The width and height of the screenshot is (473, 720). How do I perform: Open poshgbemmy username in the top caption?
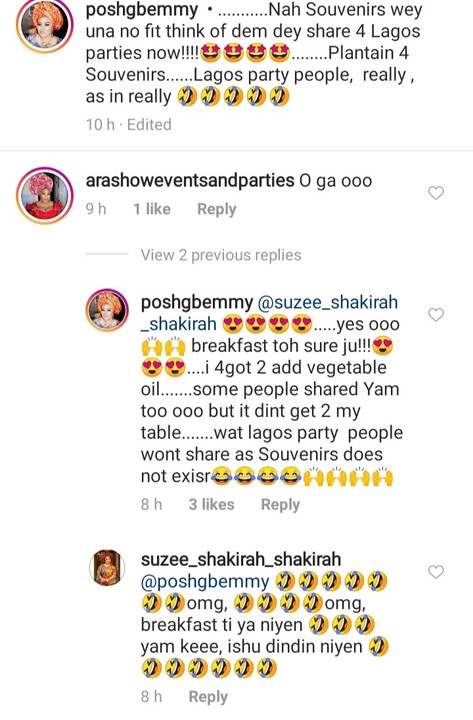tap(142, 9)
